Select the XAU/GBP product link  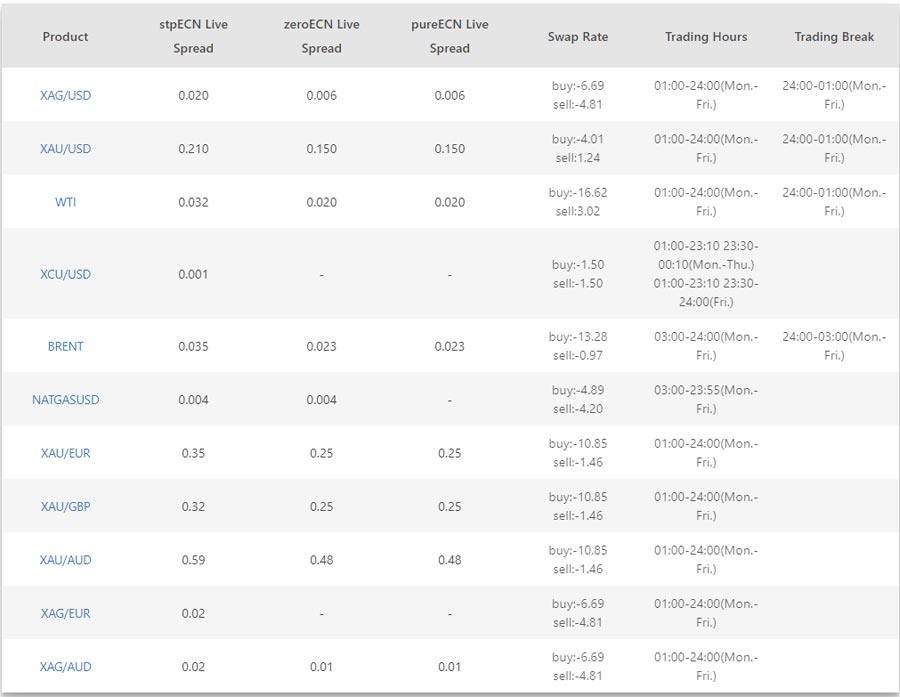[x=65, y=507]
